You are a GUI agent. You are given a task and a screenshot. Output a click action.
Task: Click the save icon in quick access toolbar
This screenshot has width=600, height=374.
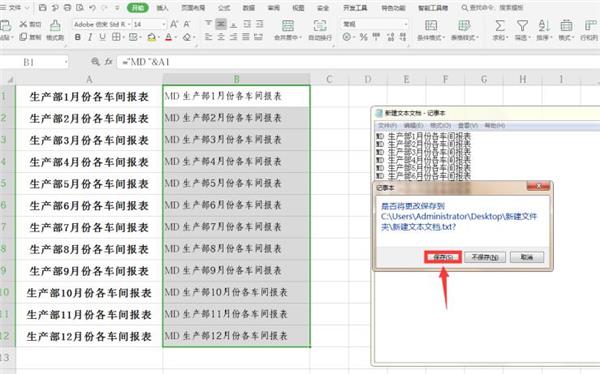(x=43, y=7)
